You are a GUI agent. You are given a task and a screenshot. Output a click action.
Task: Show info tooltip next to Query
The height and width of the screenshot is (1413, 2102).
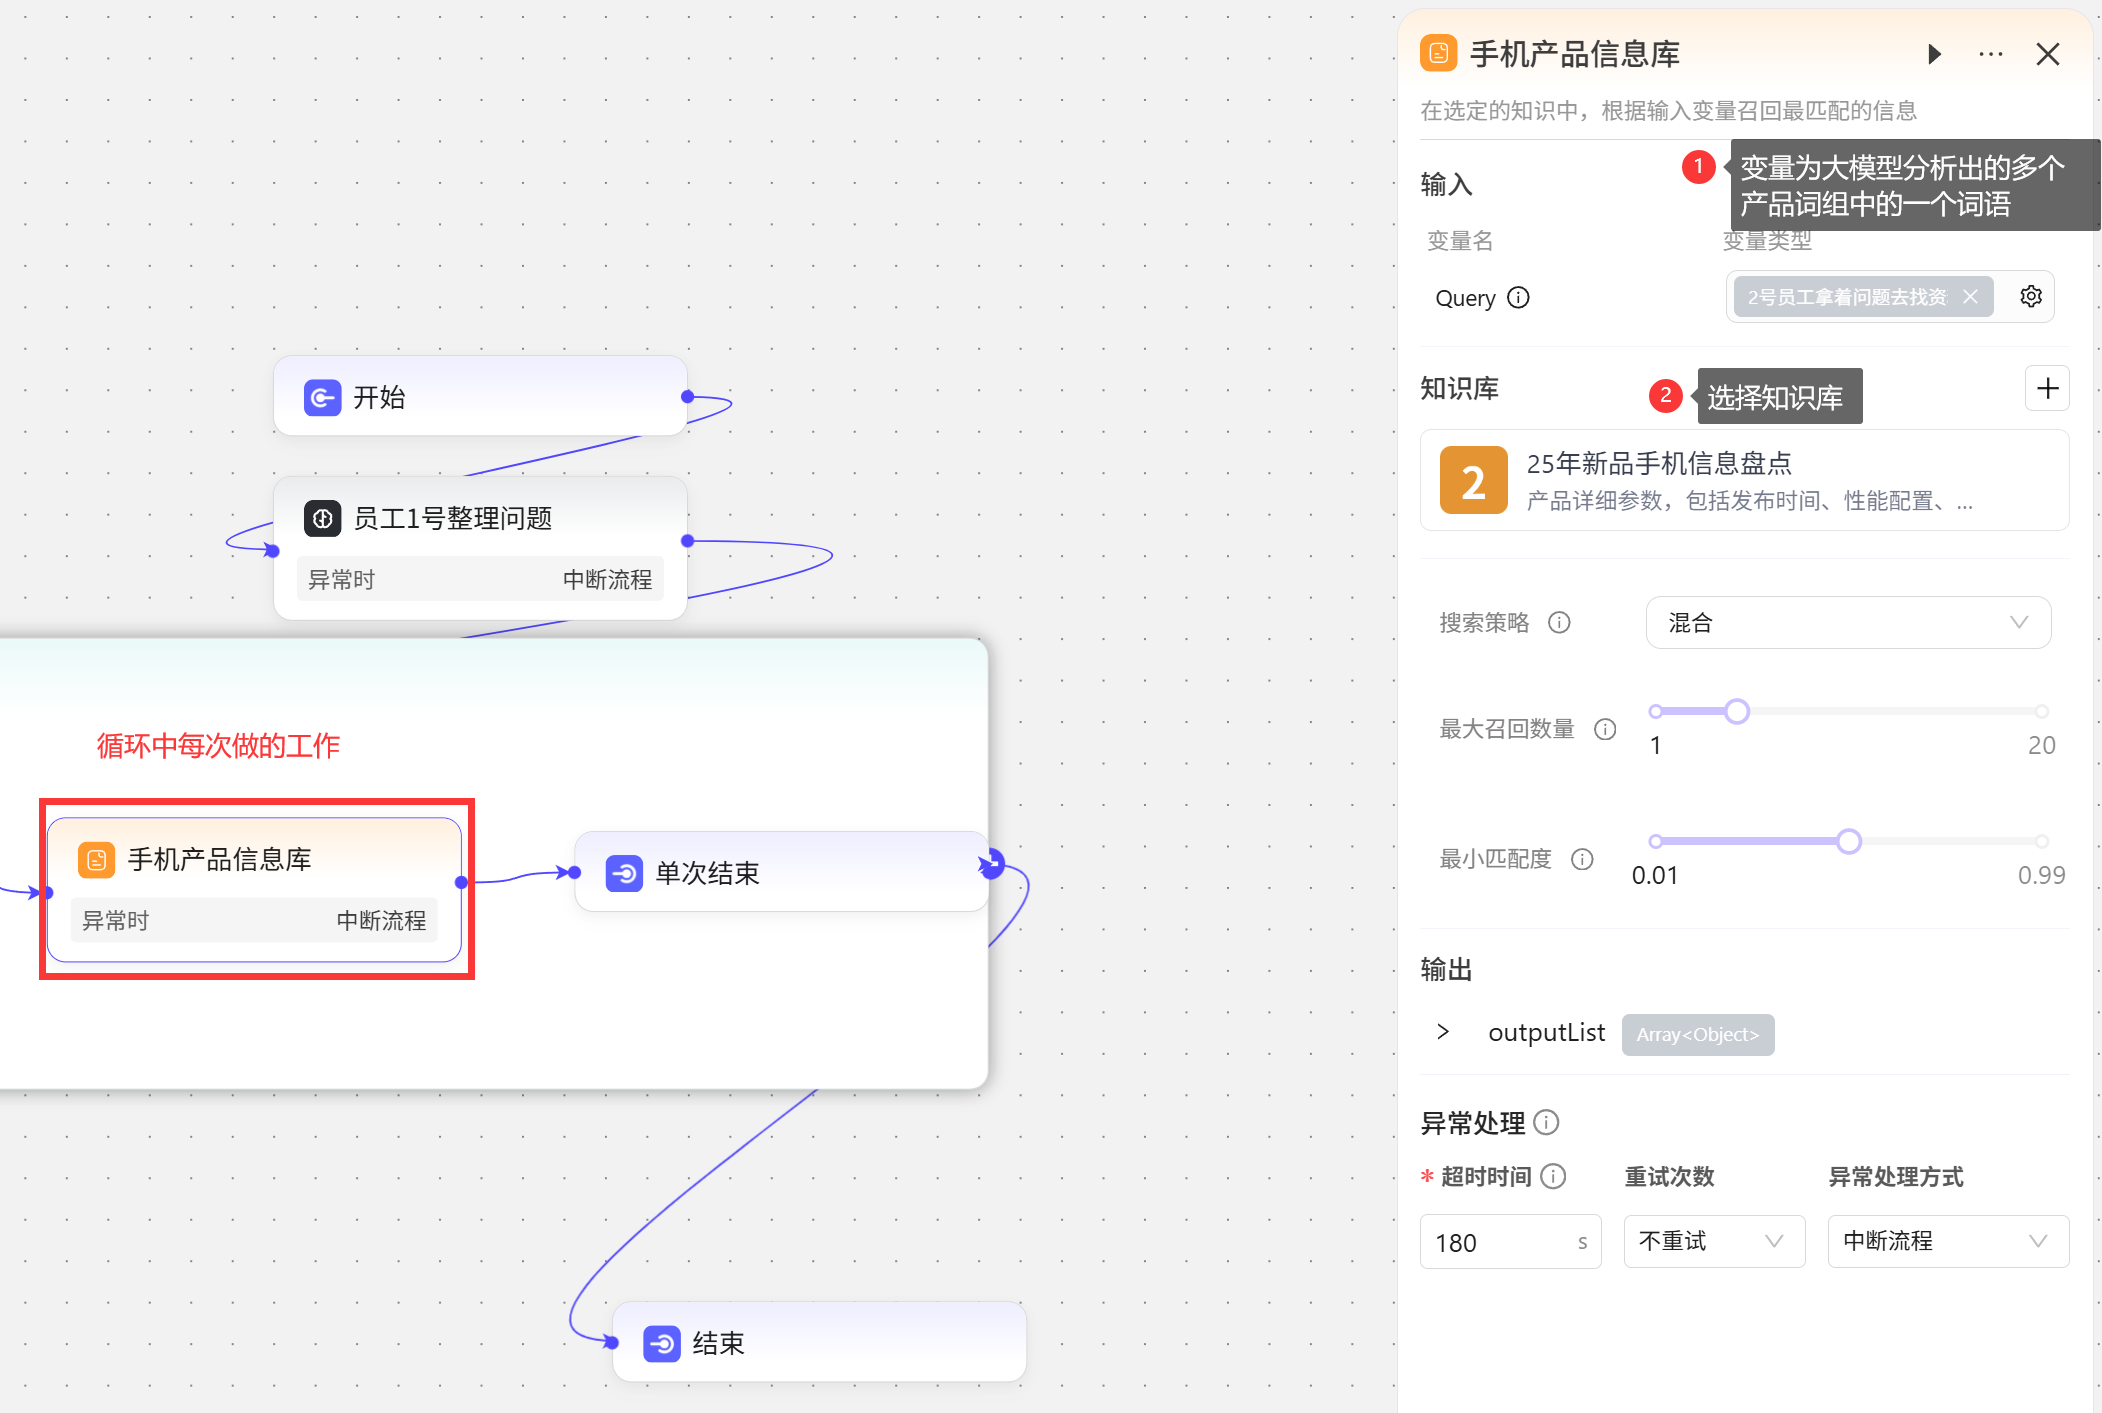1518,298
